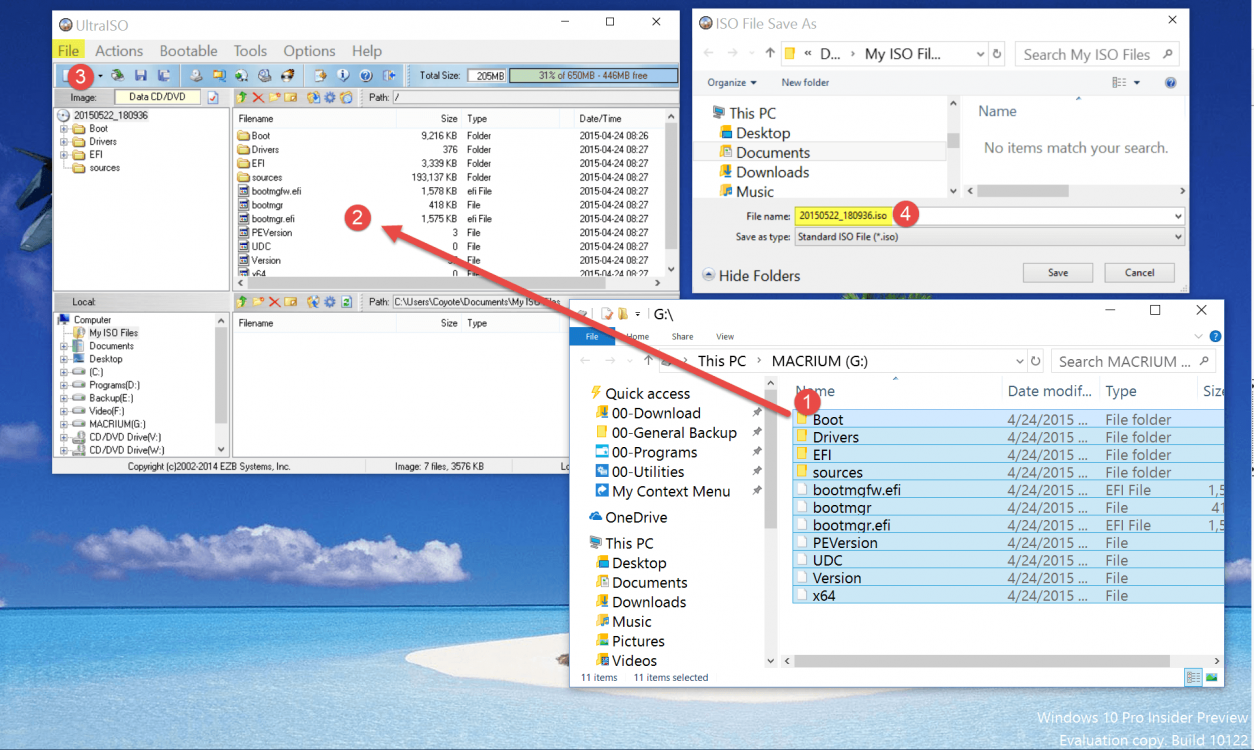
Task: Click the red Delete X in Image pane toolbar
Action: 258,97
